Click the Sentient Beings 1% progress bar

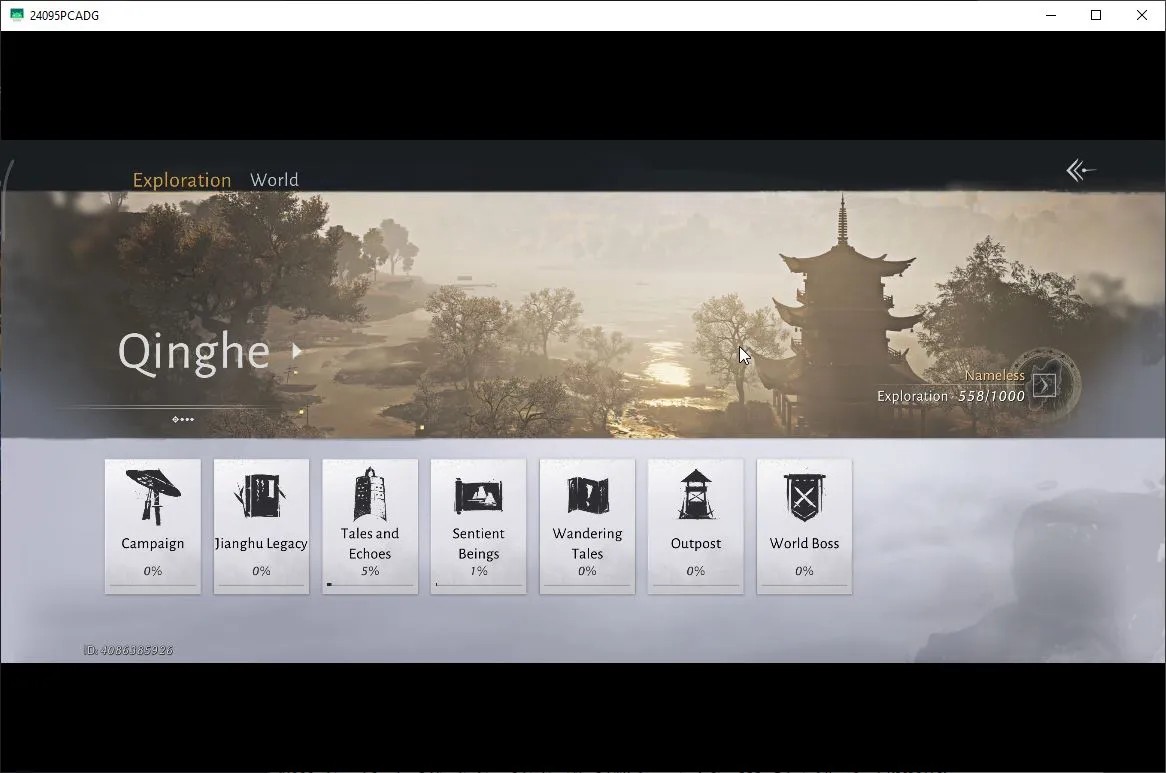coord(478,585)
